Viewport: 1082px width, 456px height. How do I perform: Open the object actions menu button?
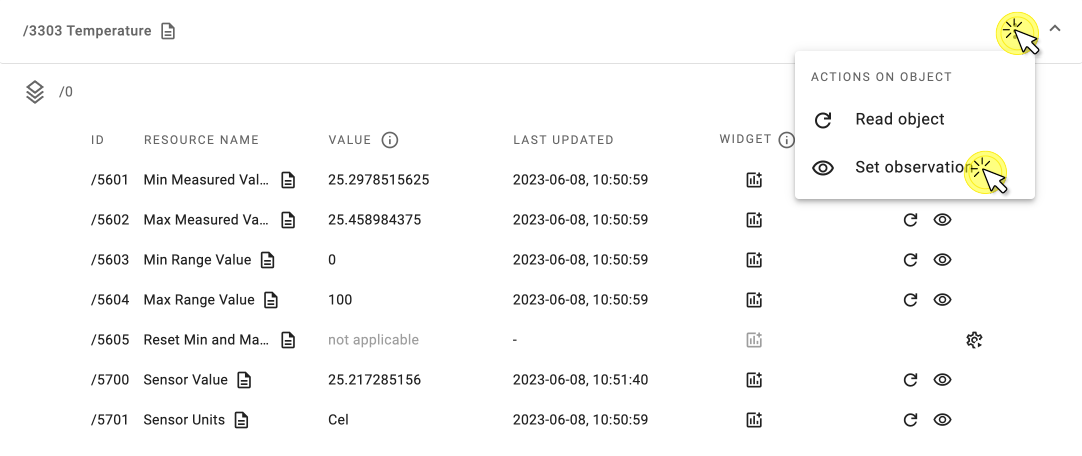point(1016,32)
